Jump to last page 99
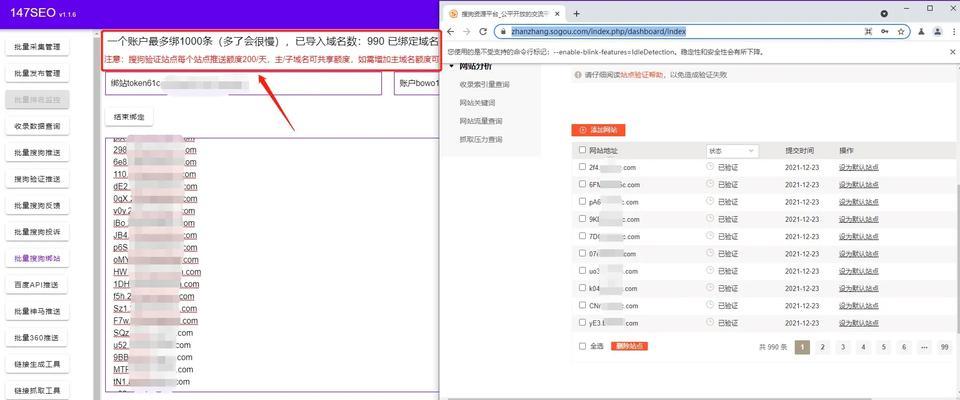The image size is (960, 400). [945, 347]
